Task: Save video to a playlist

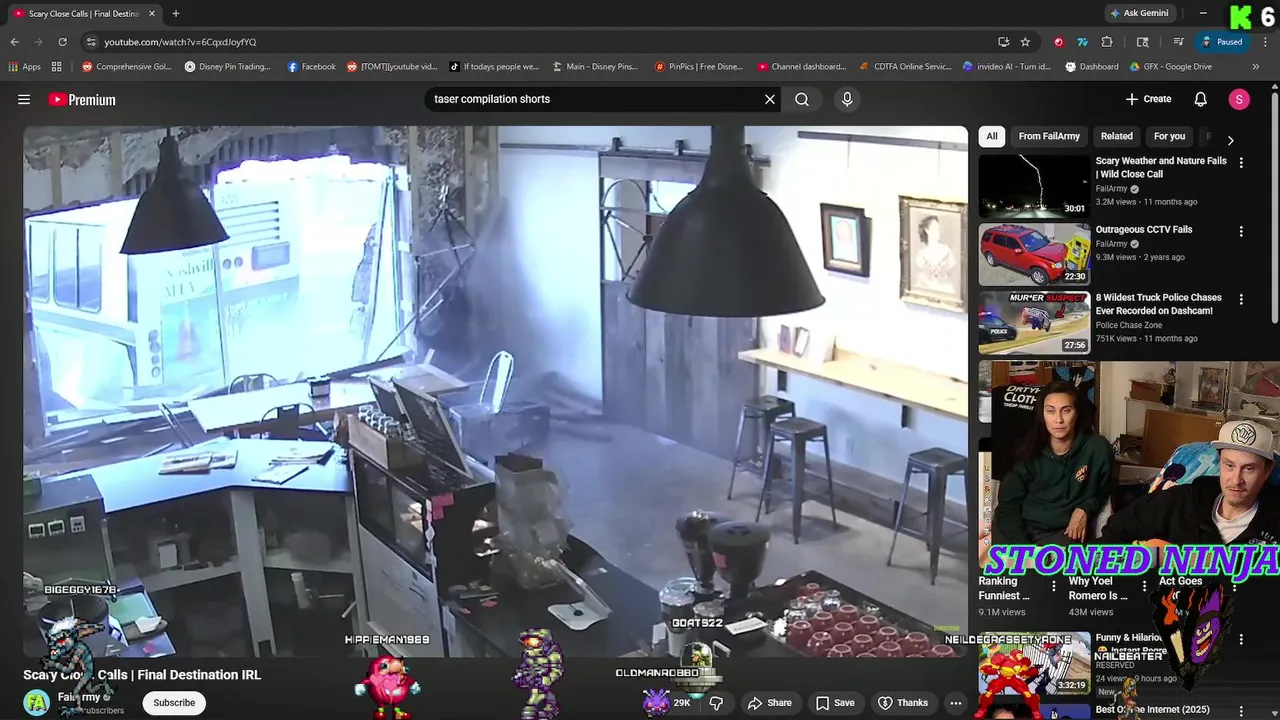Action: click(x=835, y=703)
